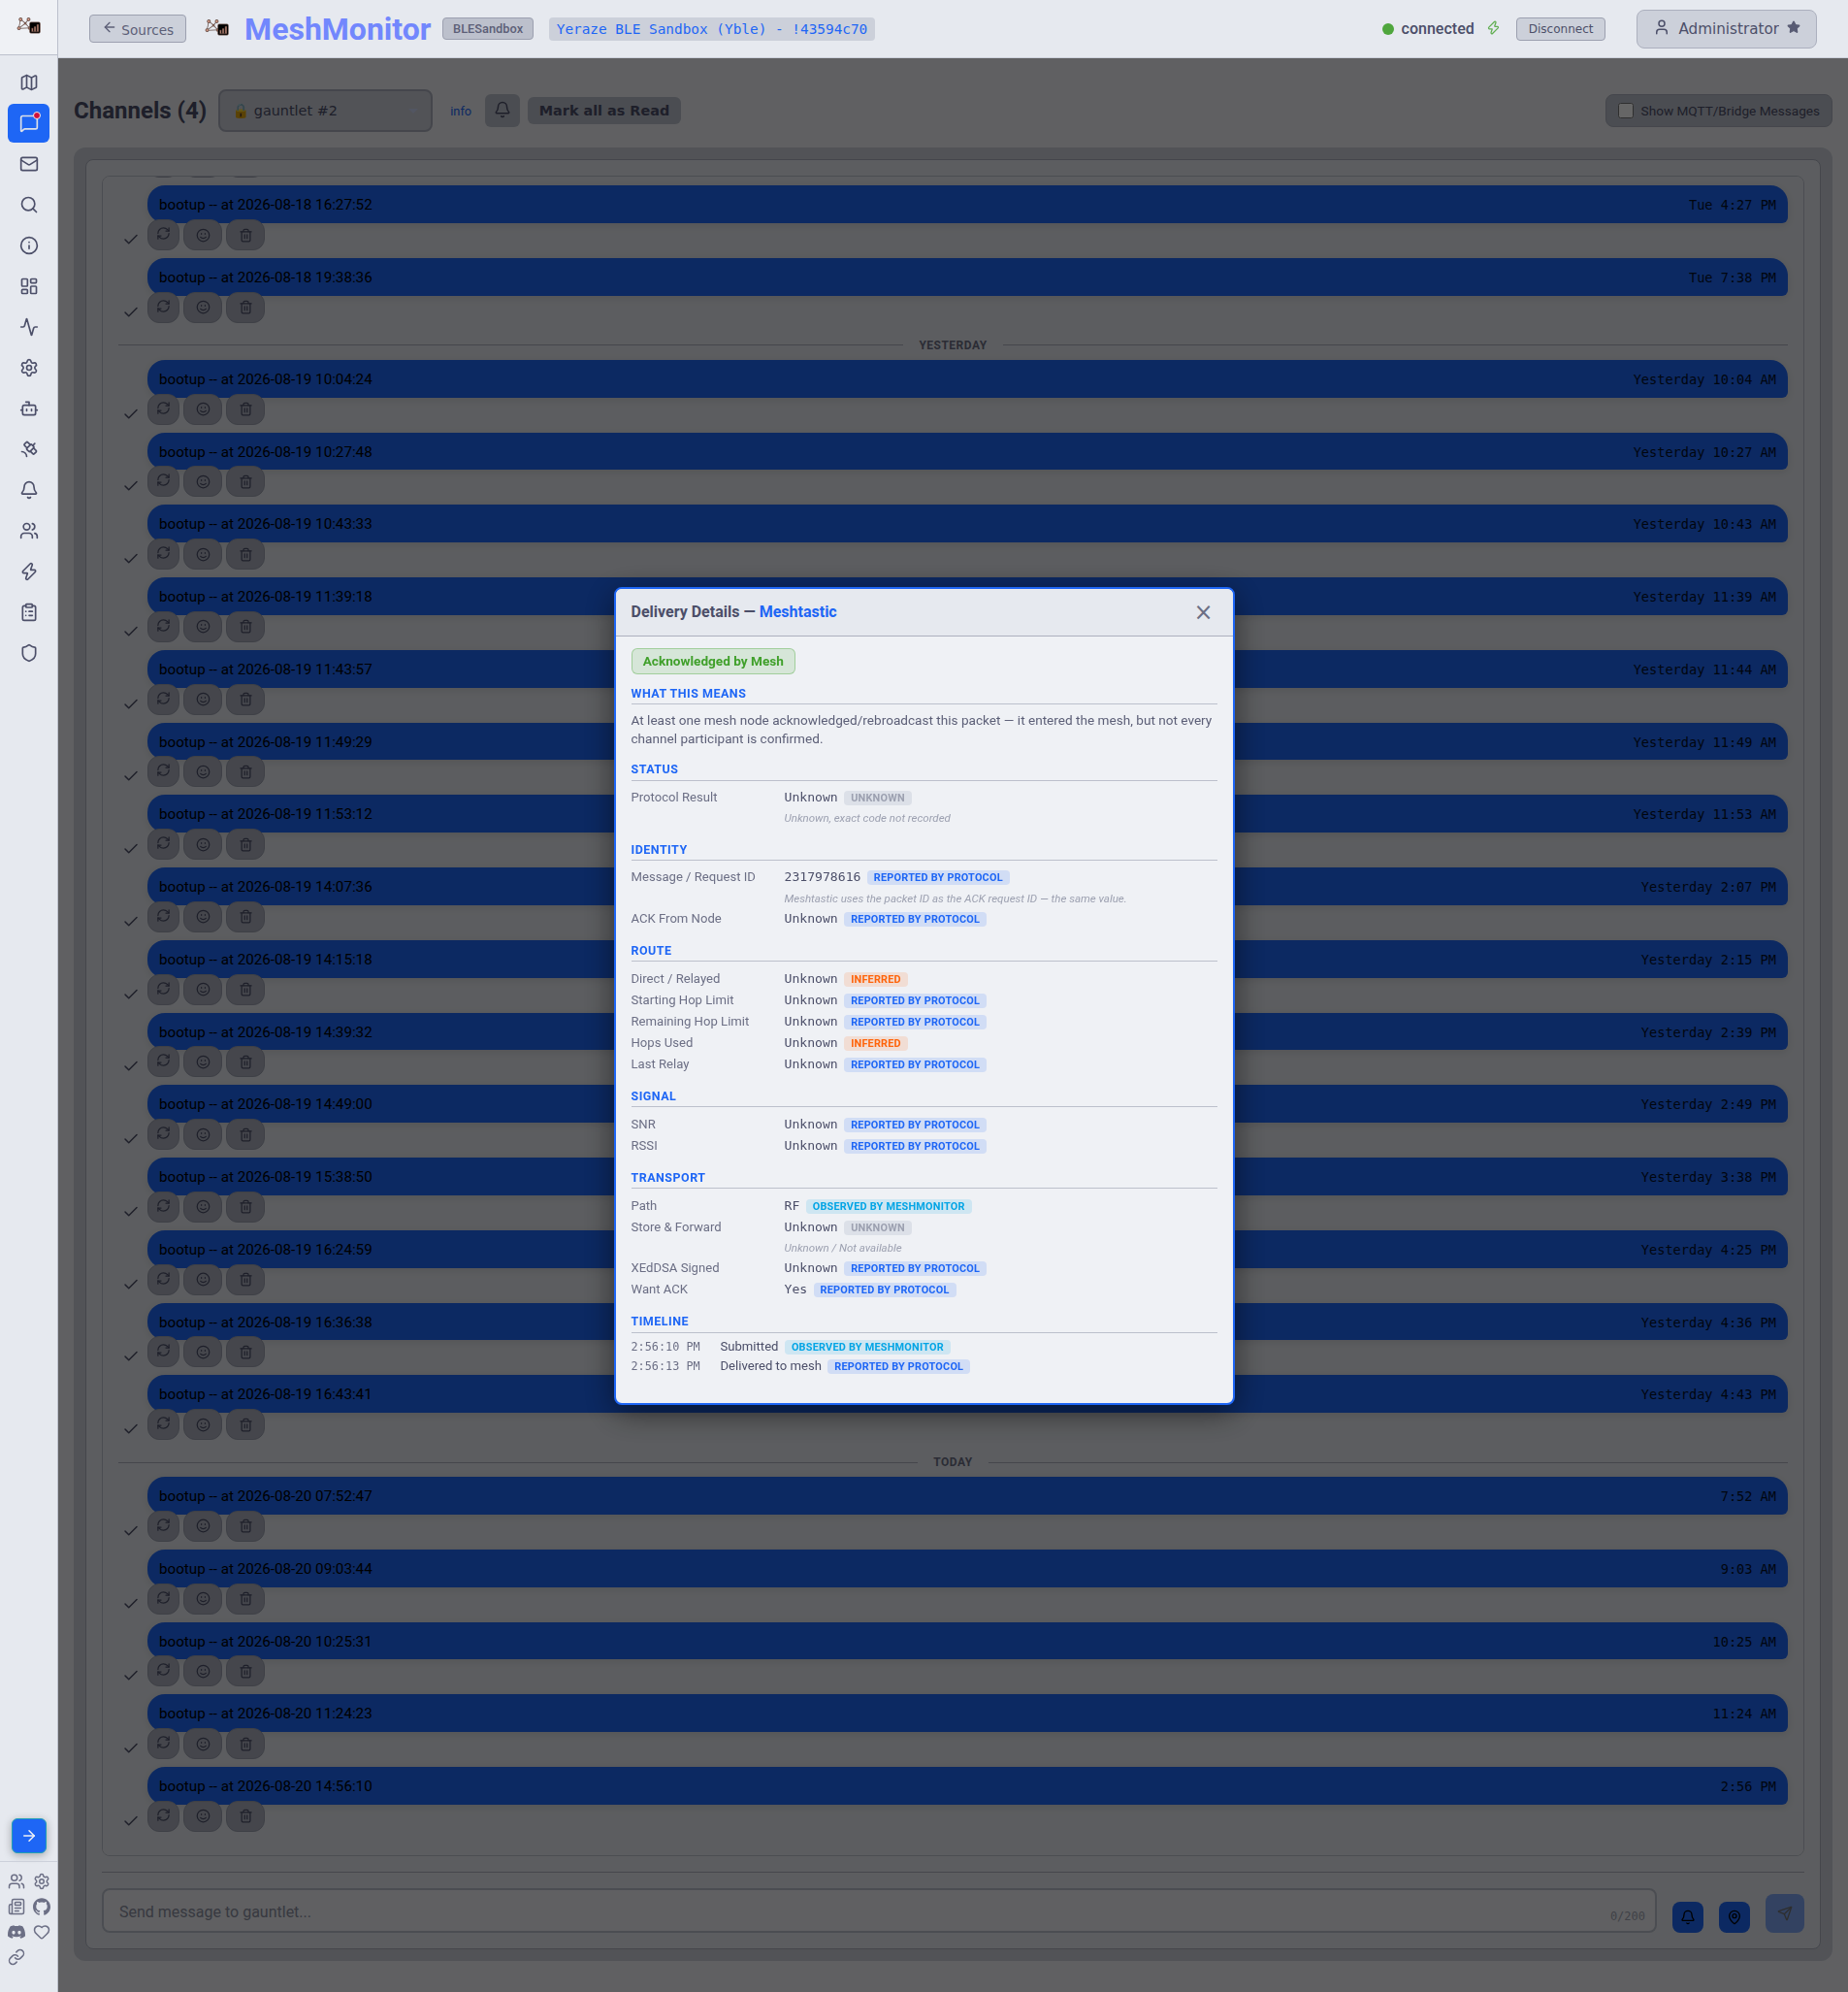Open the satellite sidebar icon
1848x1992 pixels.
(29, 450)
